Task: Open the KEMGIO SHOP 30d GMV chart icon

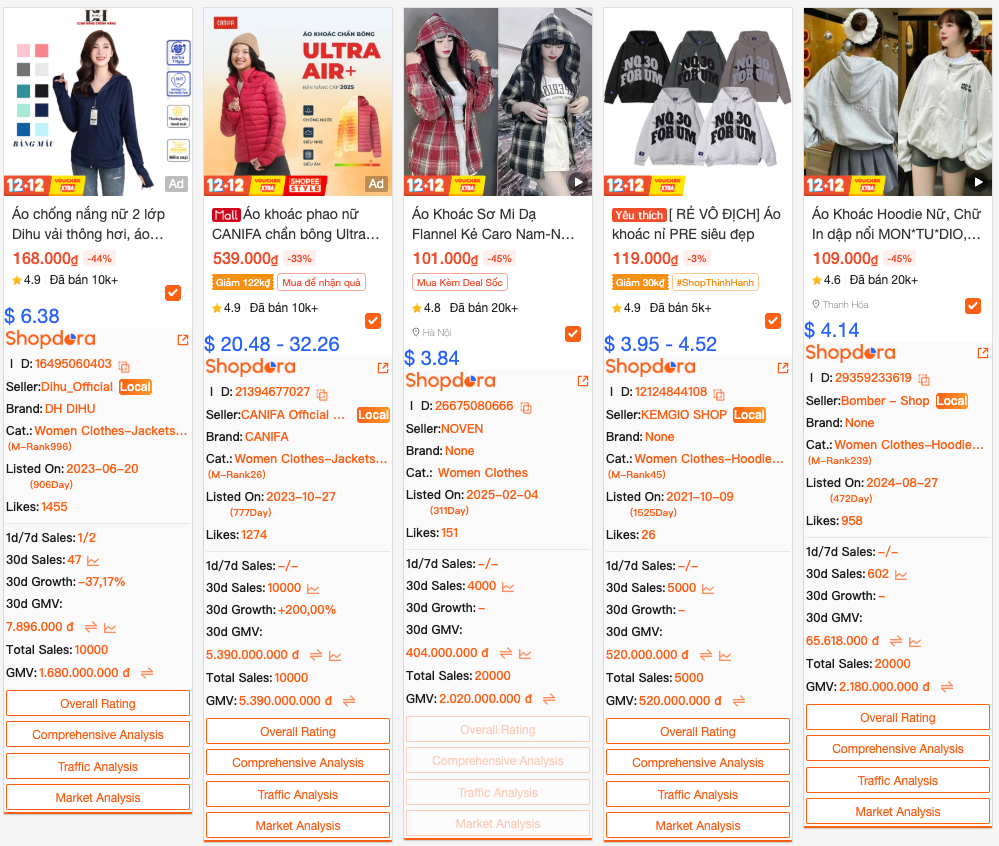Action: pyautogui.click(x=725, y=656)
